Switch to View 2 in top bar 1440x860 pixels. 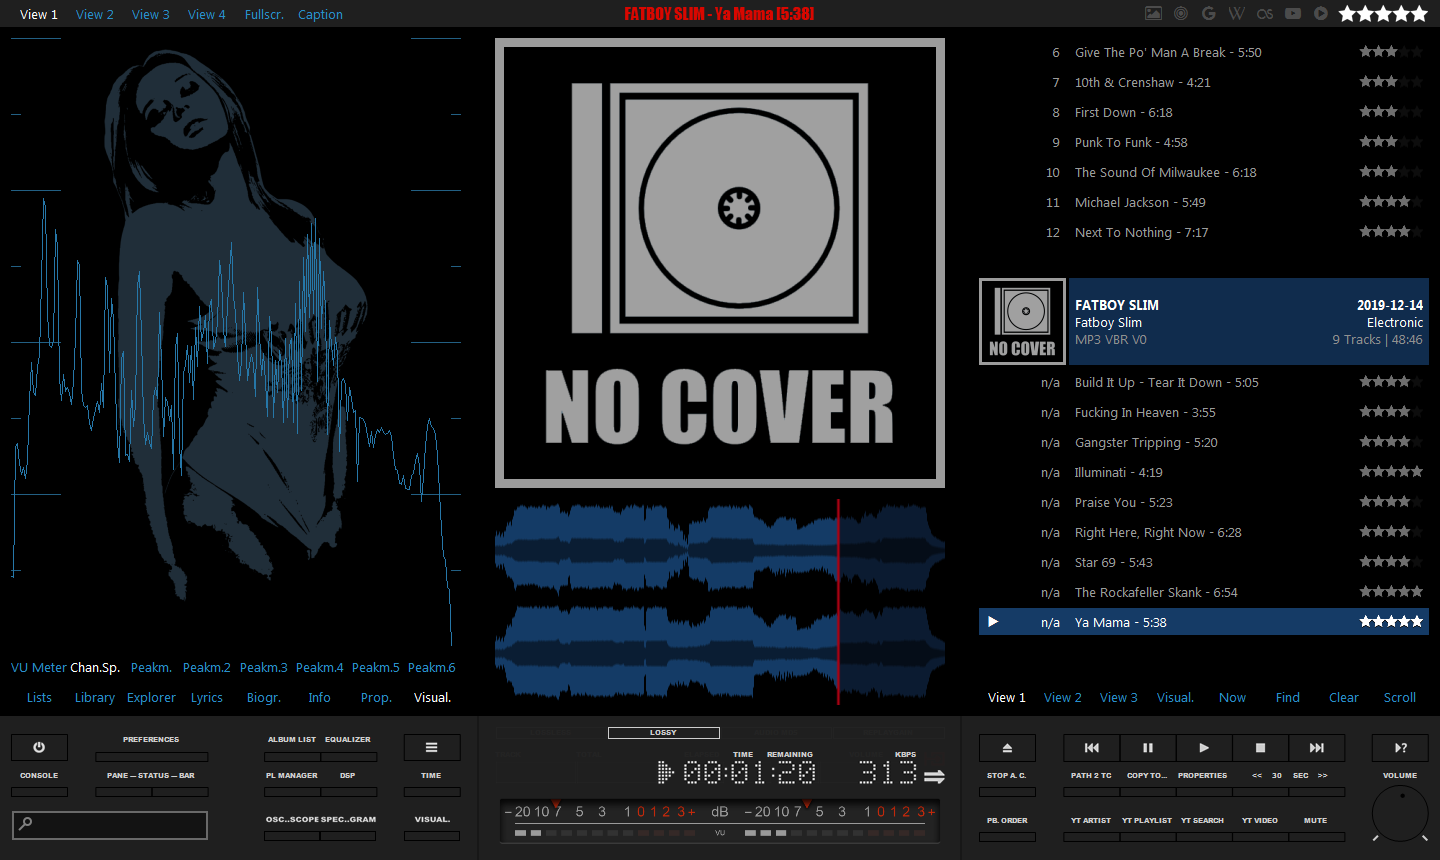[95, 14]
